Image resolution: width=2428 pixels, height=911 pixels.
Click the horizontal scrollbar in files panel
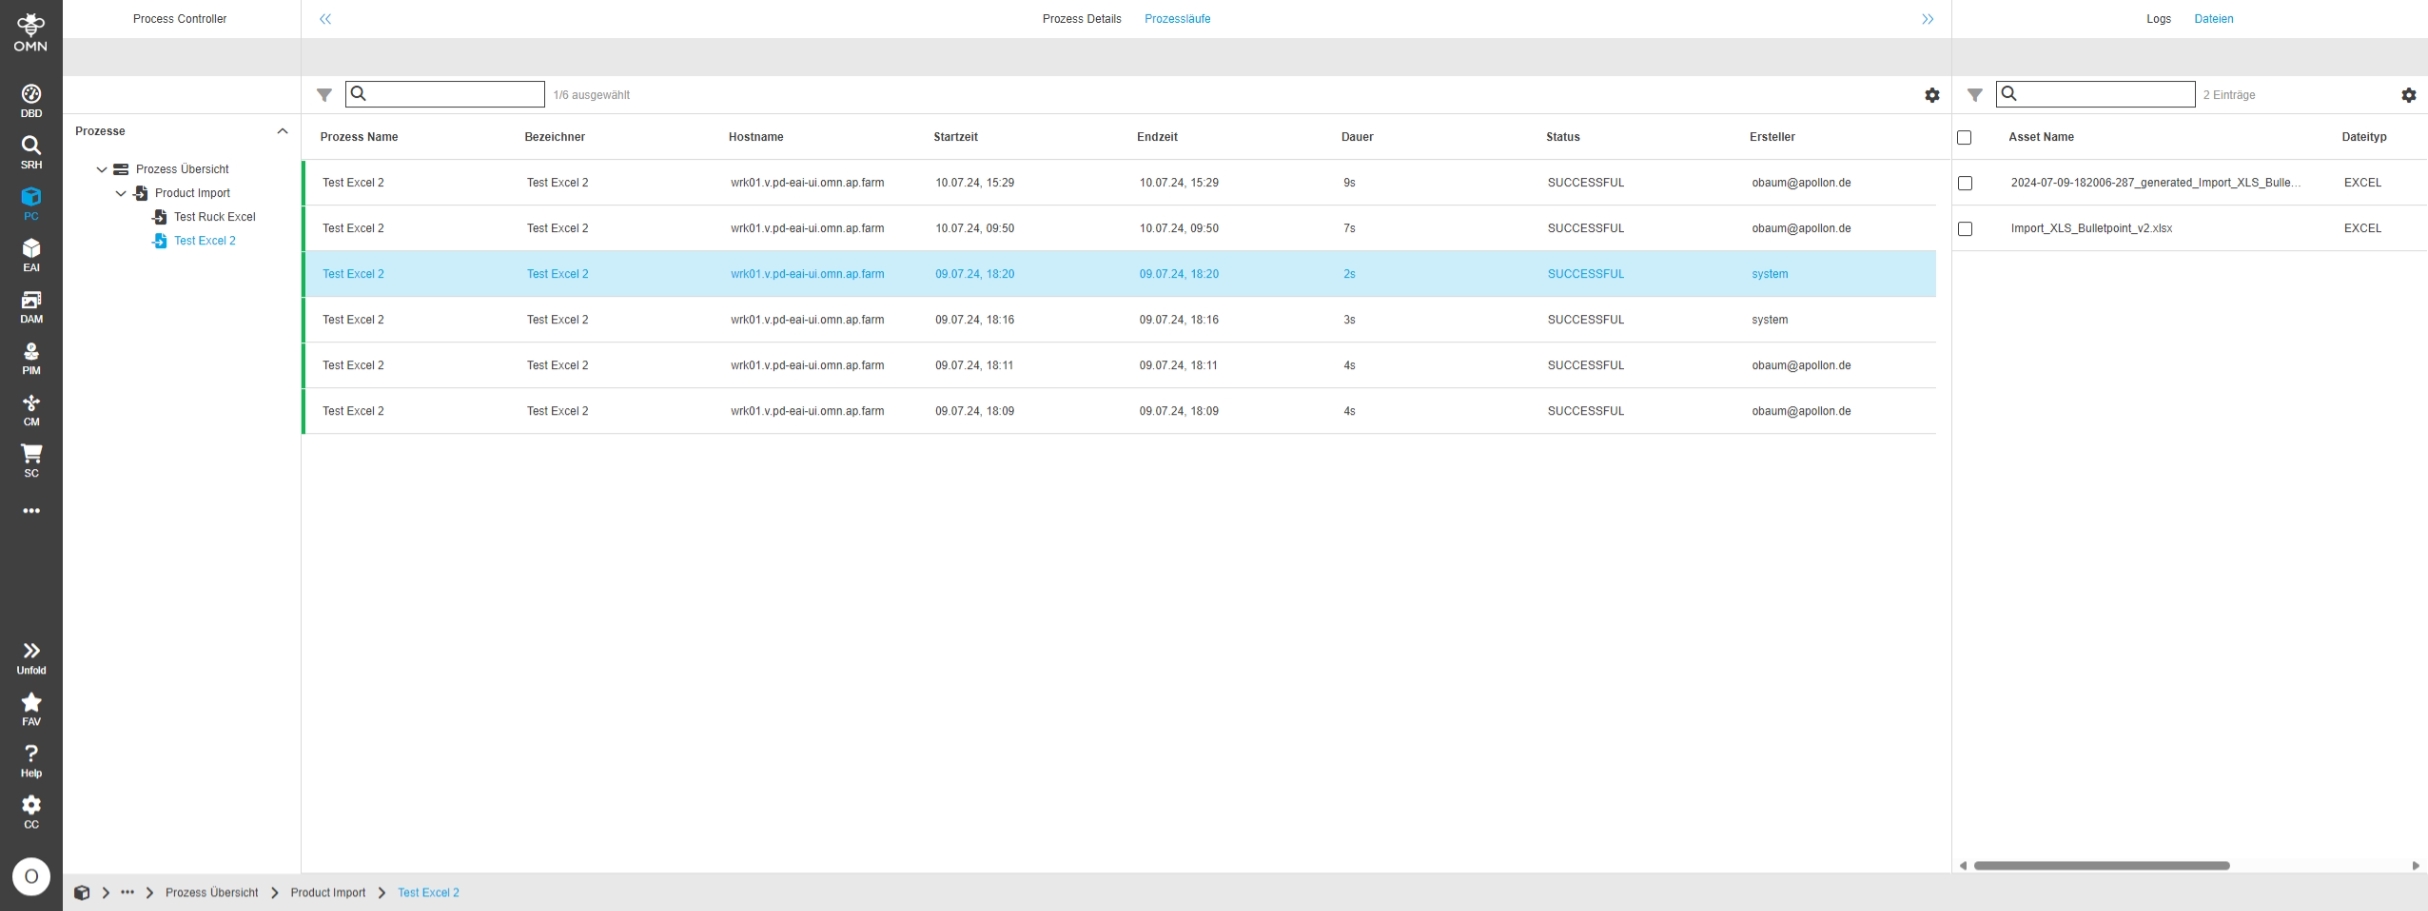pyautogui.click(x=2101, y=865)
